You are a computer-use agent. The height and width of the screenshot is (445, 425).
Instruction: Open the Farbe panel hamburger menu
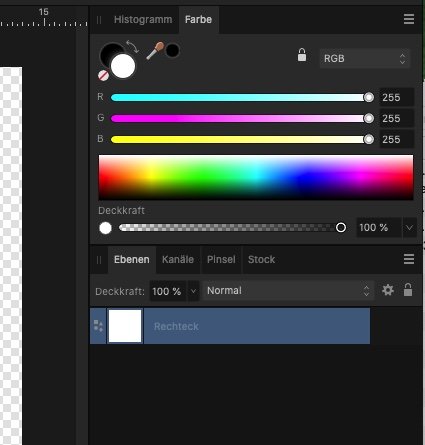[409, 19]
